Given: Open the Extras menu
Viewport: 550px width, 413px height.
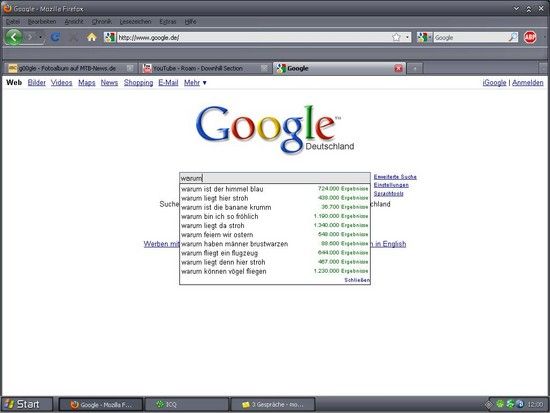Looking at the screenshot, I should pos(168,21).
